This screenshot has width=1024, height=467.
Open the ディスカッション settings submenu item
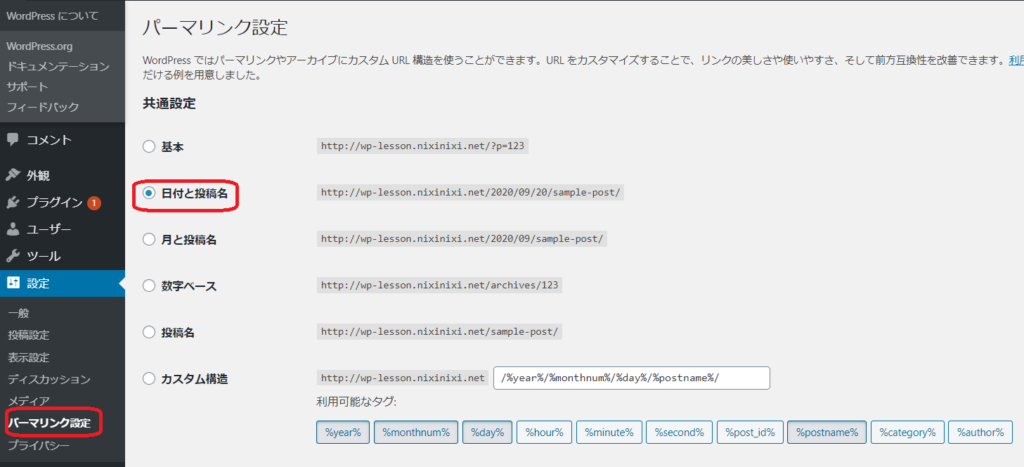coord(49,379)
